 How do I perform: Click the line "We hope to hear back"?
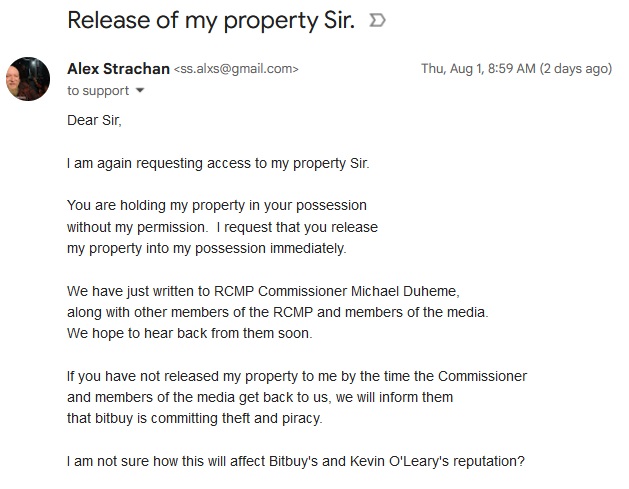point(189,333)
